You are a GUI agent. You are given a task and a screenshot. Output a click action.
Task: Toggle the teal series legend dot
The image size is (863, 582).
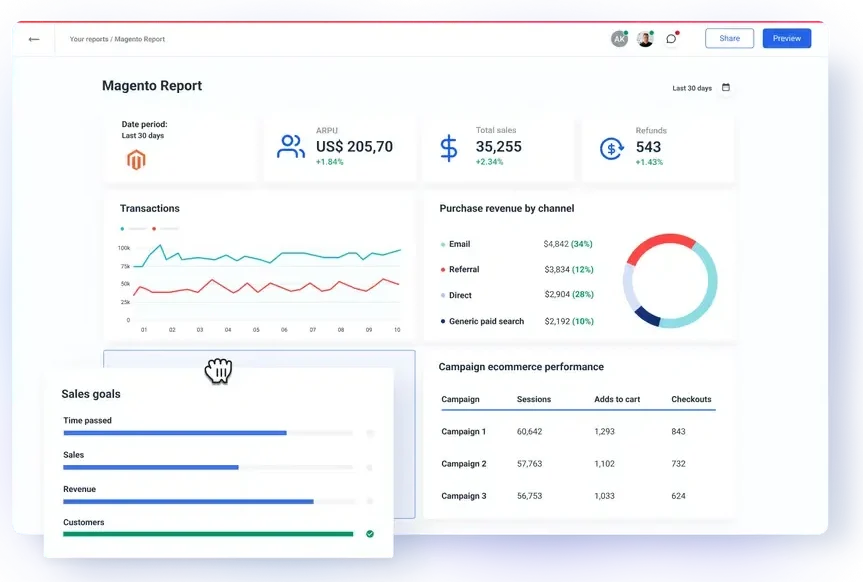122,229
